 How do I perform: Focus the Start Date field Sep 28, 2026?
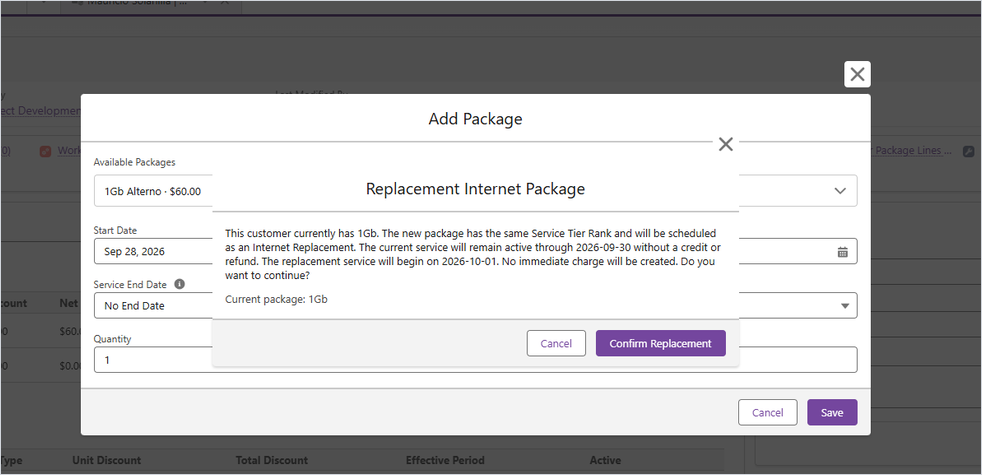(x=475, y=251)
